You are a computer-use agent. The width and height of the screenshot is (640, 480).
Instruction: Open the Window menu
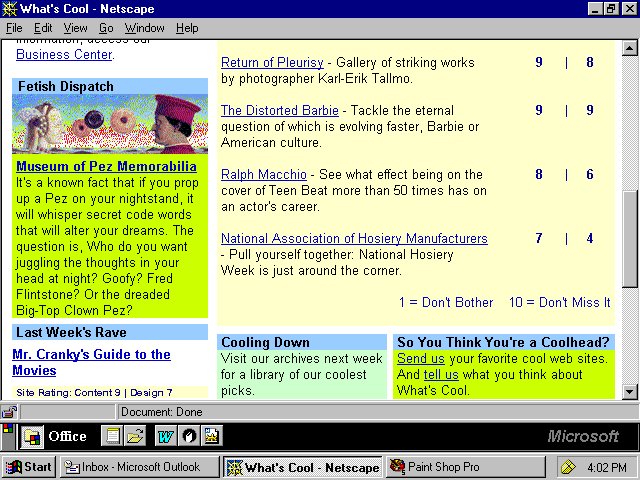[x=144, y=28]
